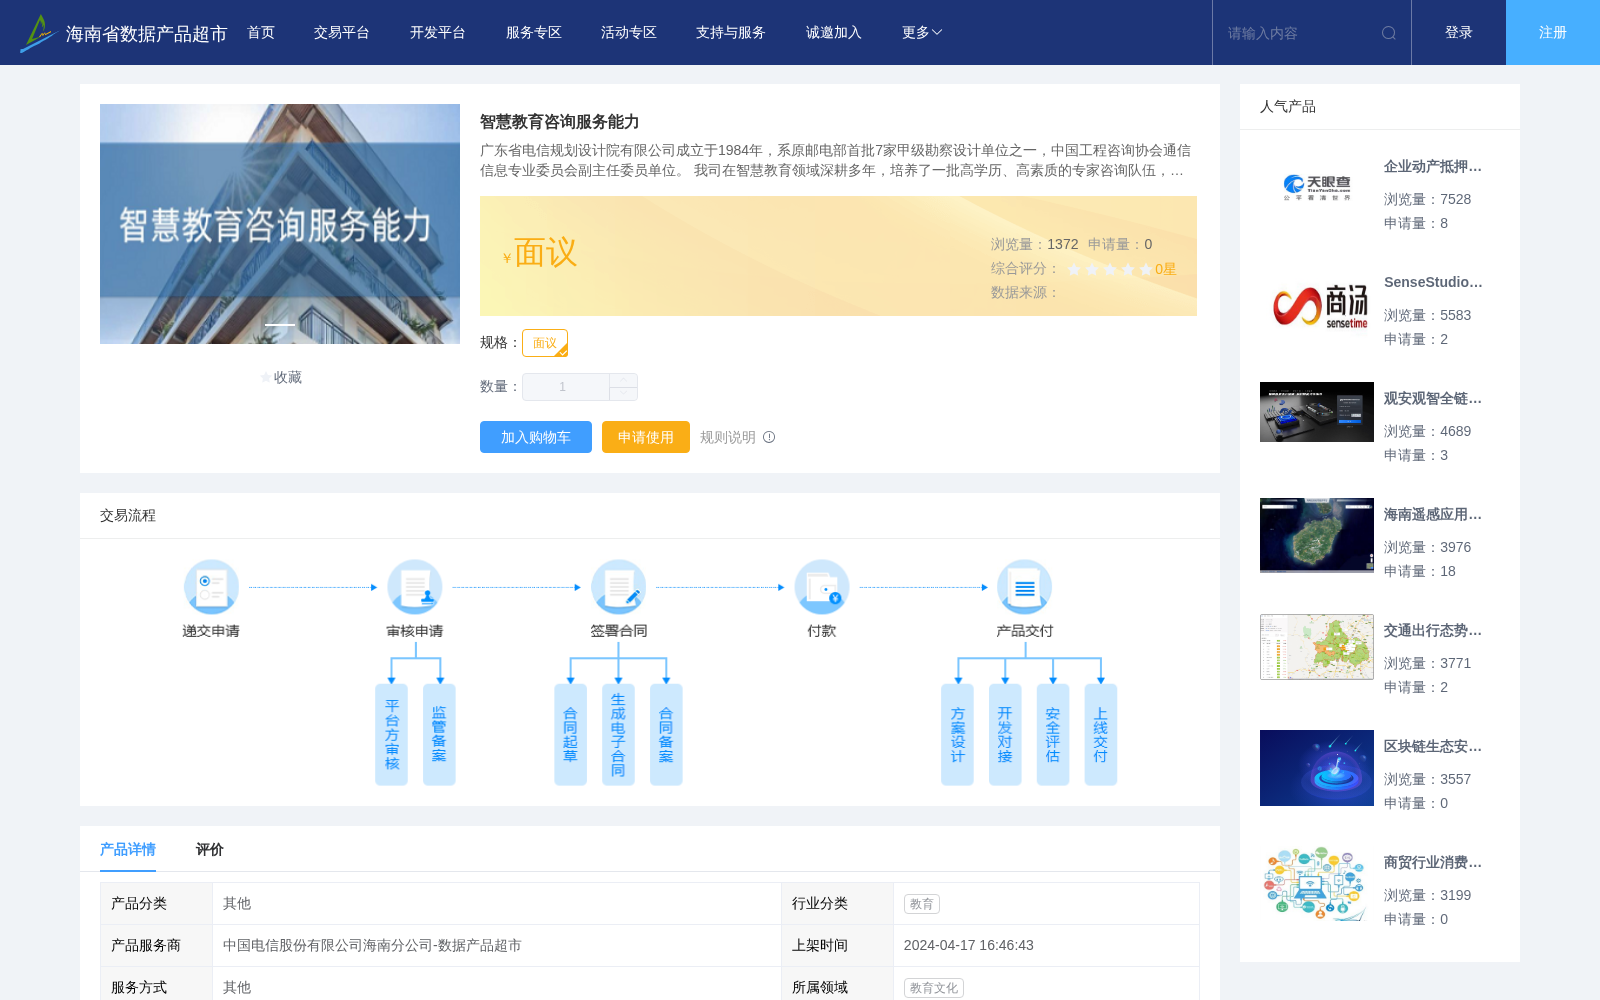Open the 支持与服务 nav item
This screenshot has width=1600, height=1000.
pyautogui.click(x=731, y=33)
